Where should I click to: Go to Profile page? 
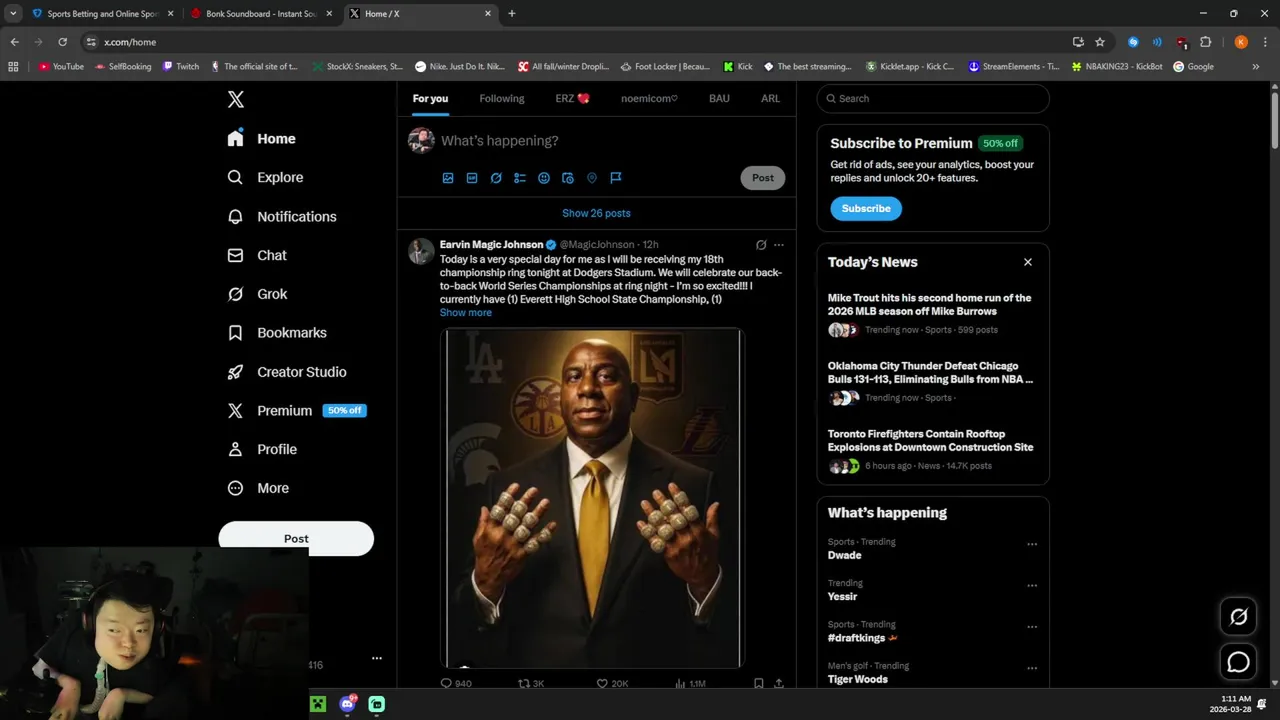pyautogui.click(x=262, y=449)
